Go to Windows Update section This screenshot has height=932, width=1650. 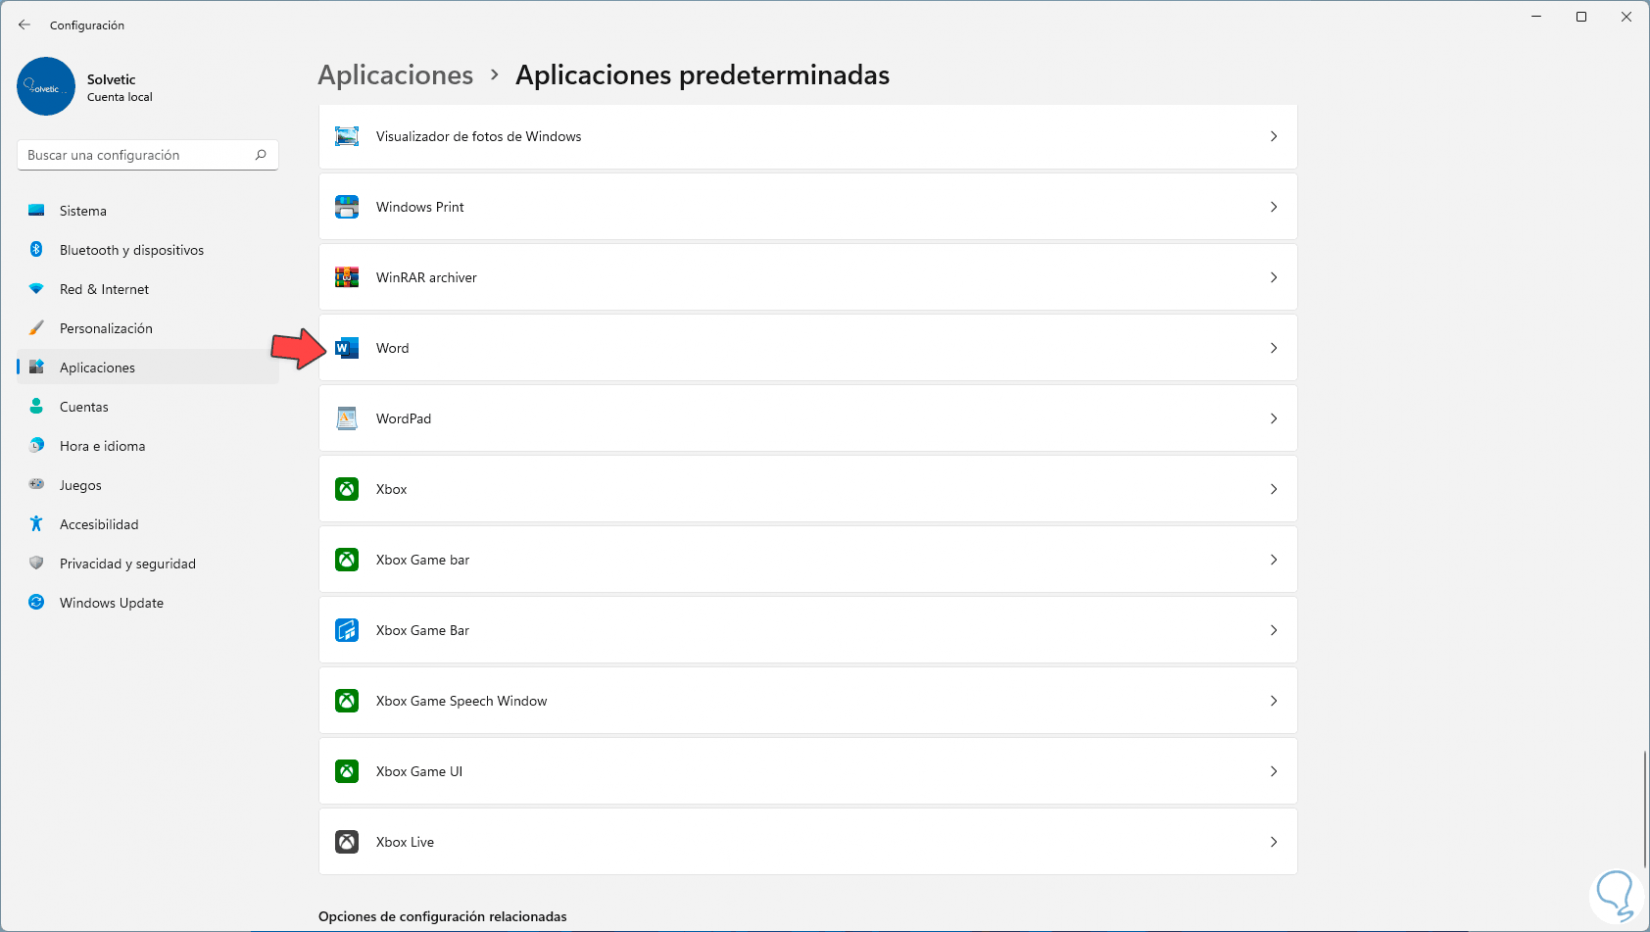click(111, 603)
